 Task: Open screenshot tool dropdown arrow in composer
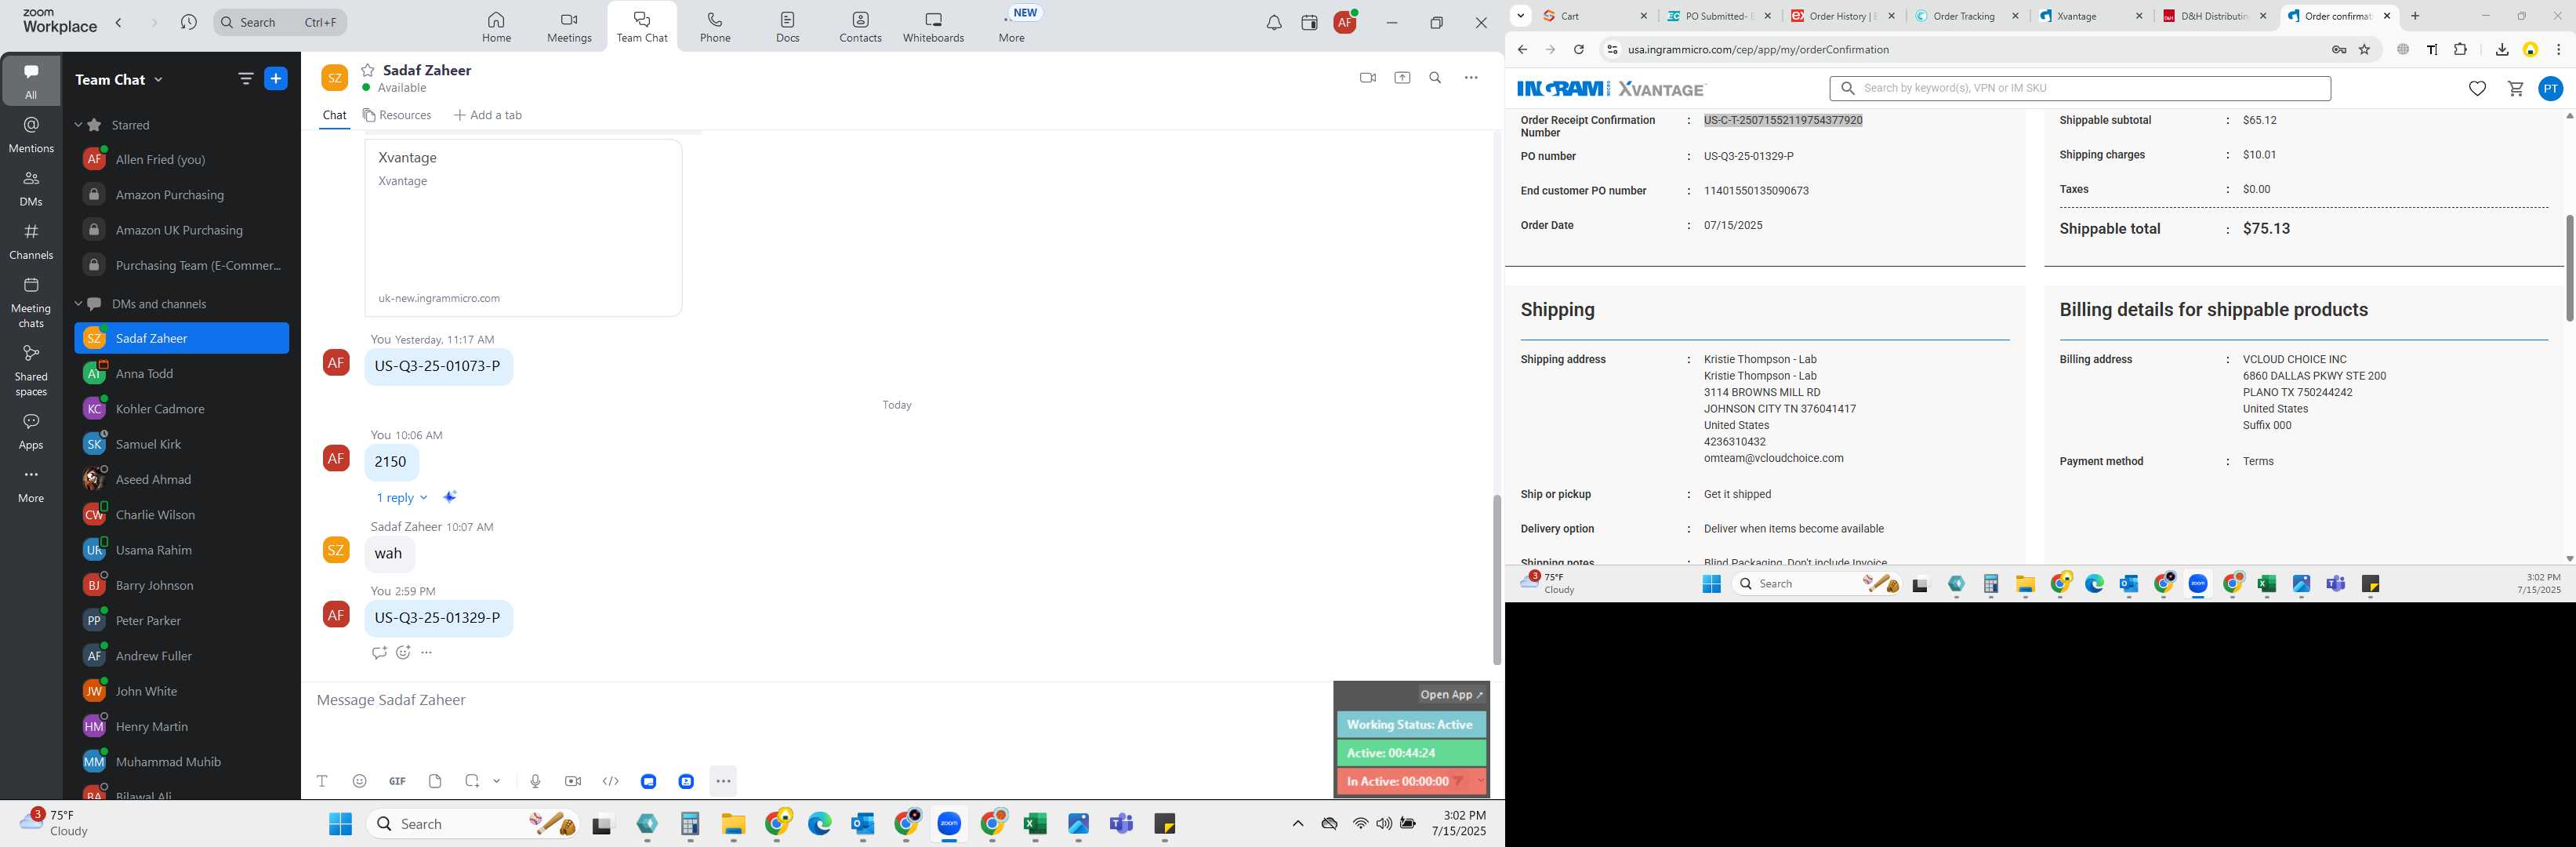coord(497,781)
